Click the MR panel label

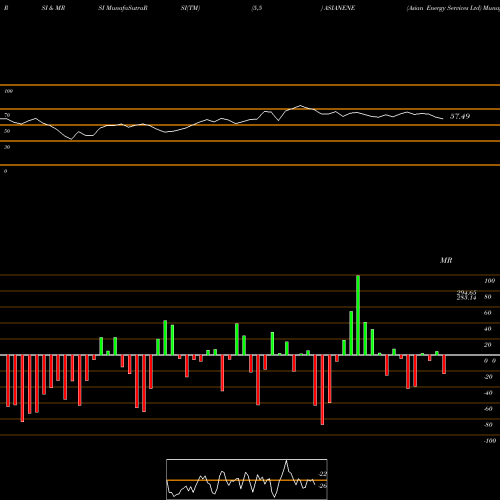click(x=446, y=260)
